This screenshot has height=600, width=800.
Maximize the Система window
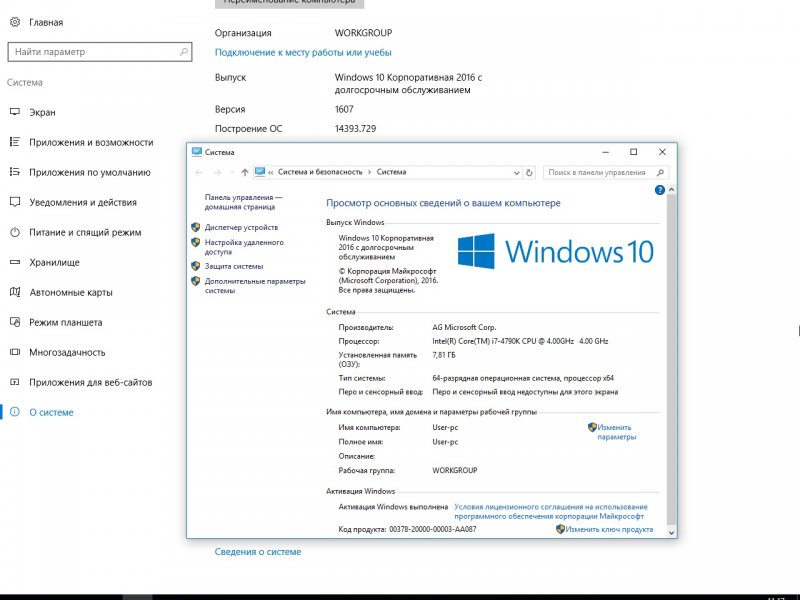tap(634, 152)
